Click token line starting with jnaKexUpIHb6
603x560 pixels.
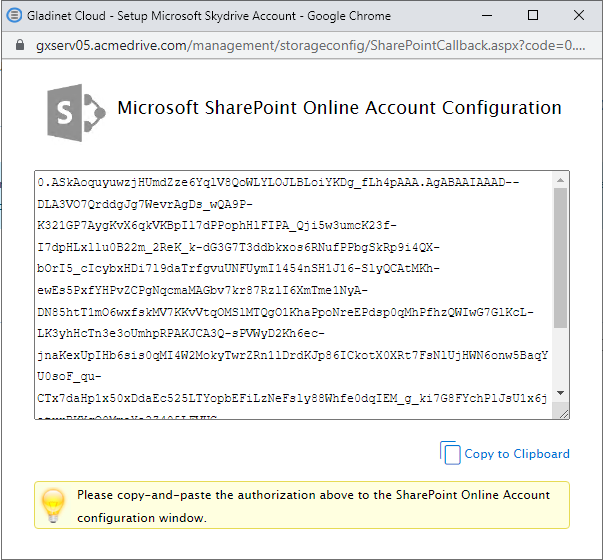[x=292, y=355]
